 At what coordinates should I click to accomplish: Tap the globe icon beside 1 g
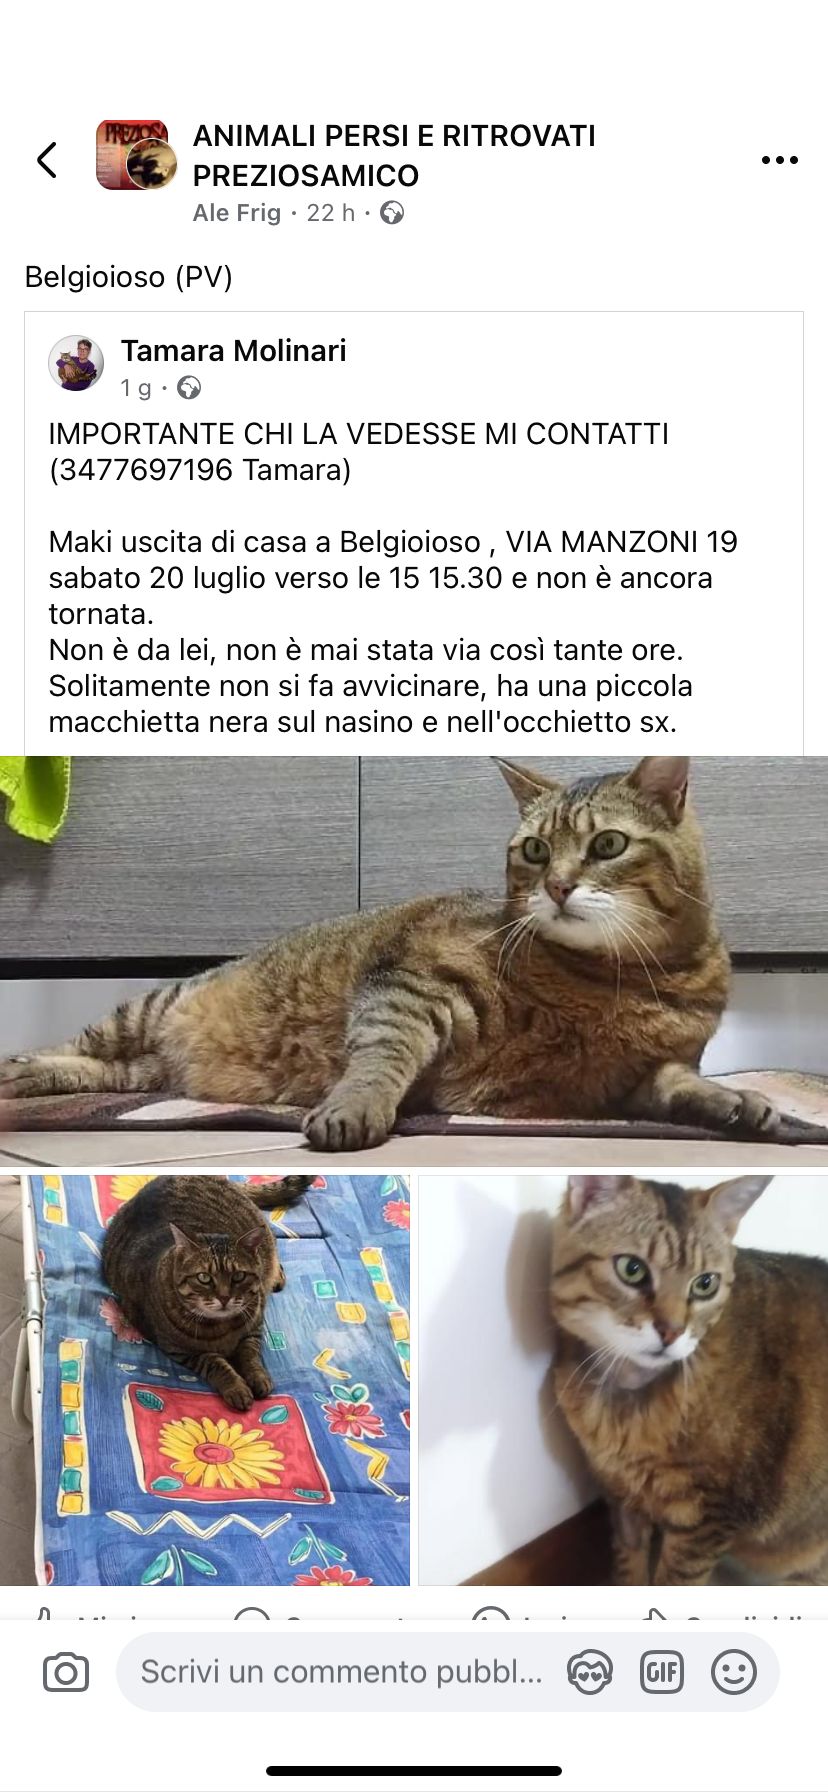188,388
